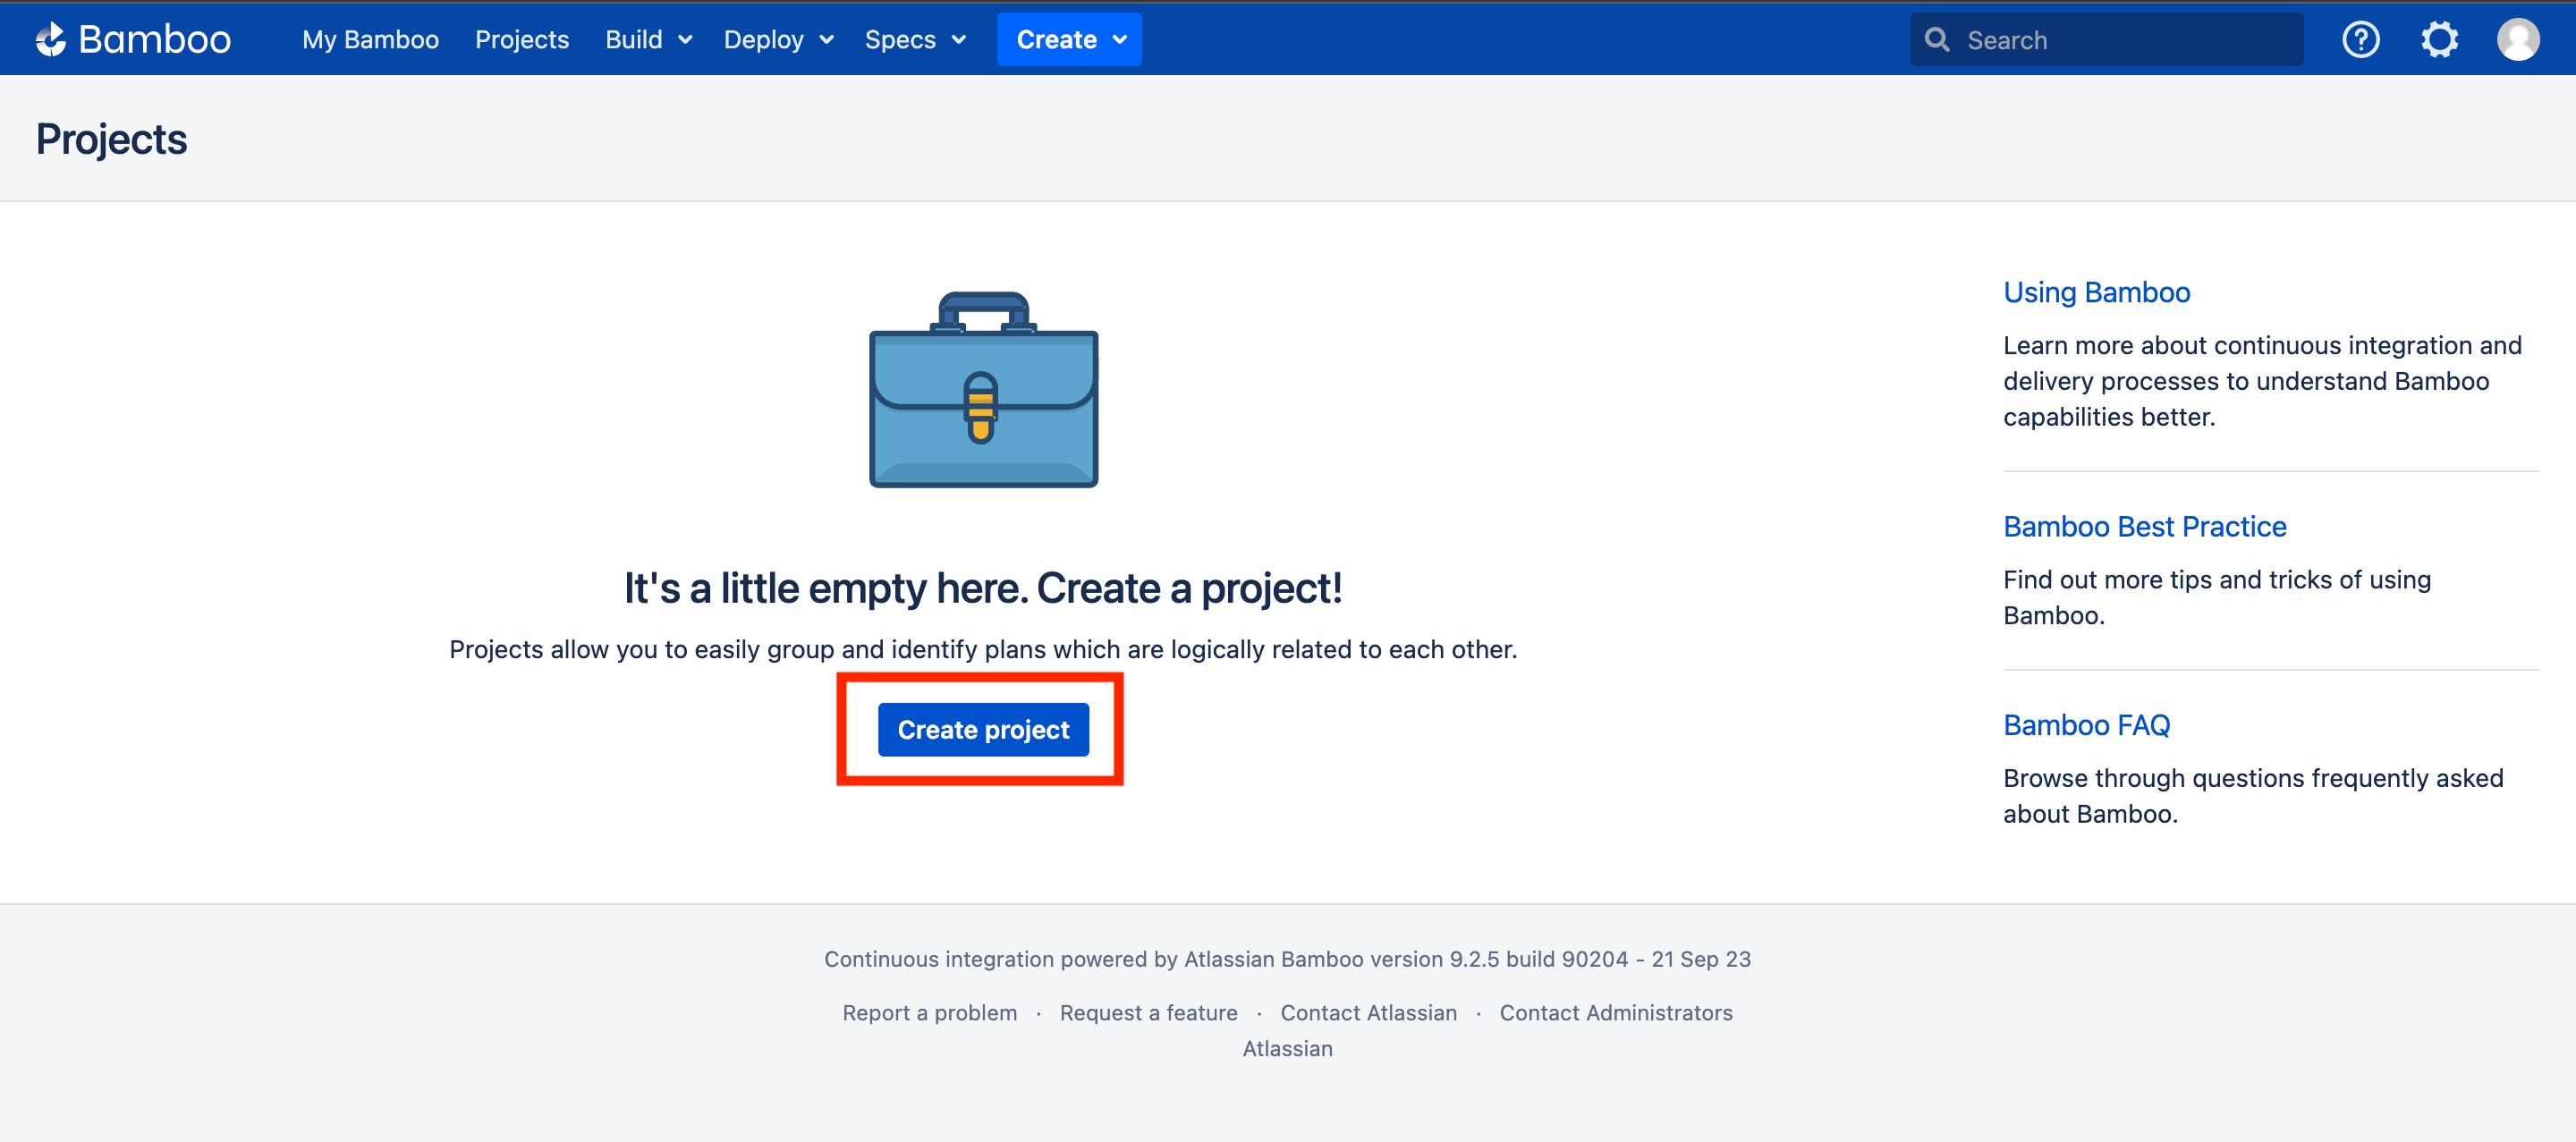Visit the Bamboo FAQ link
Screen dimensions: 2576x1142
(x=2086, y=725)
